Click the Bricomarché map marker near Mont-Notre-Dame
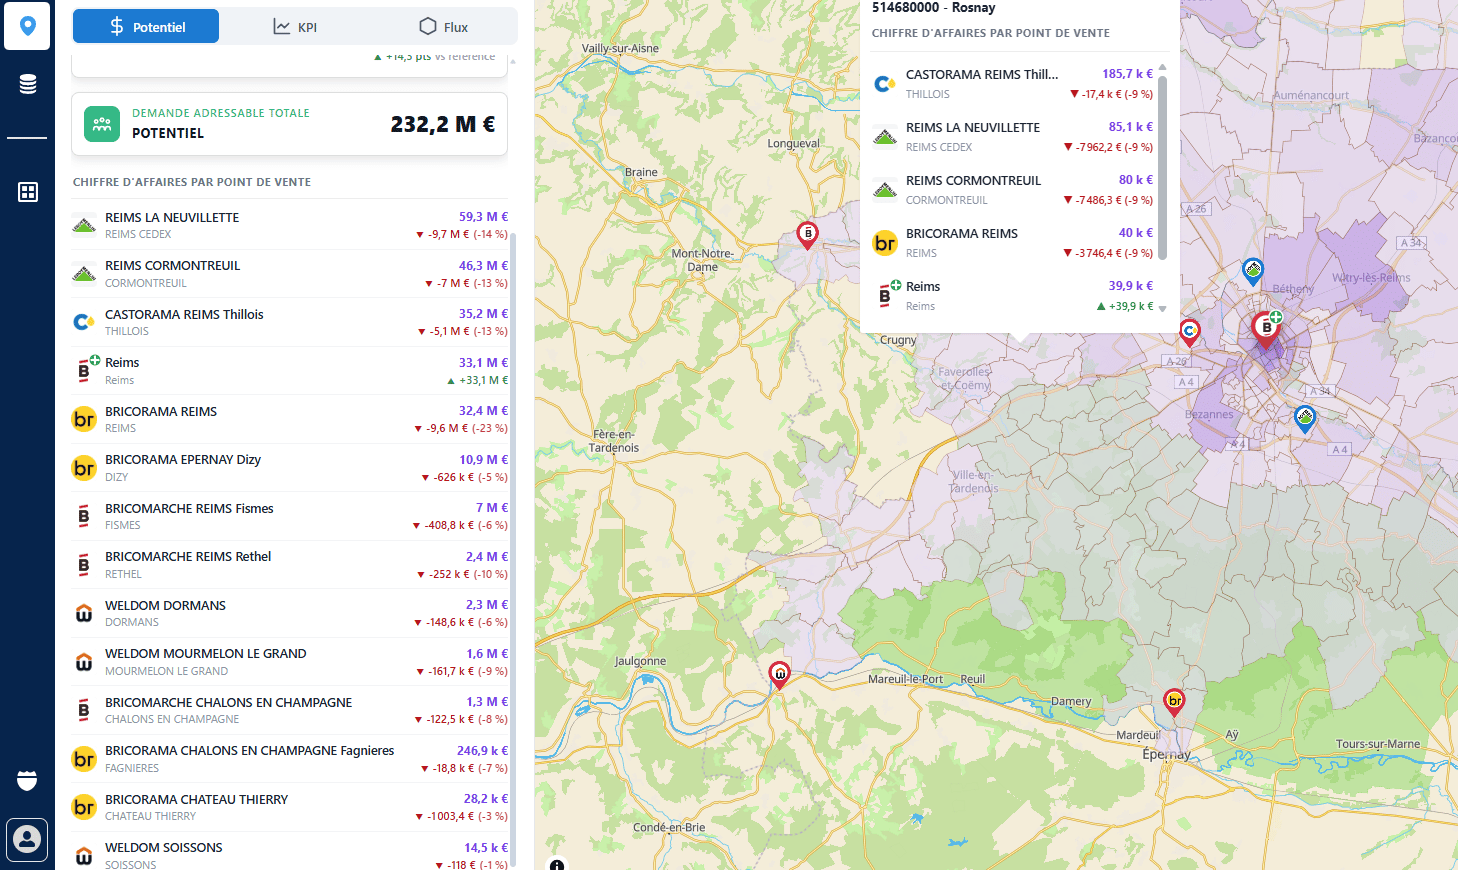The height and width of the screenshot is (870, 1458). [807, 235]
